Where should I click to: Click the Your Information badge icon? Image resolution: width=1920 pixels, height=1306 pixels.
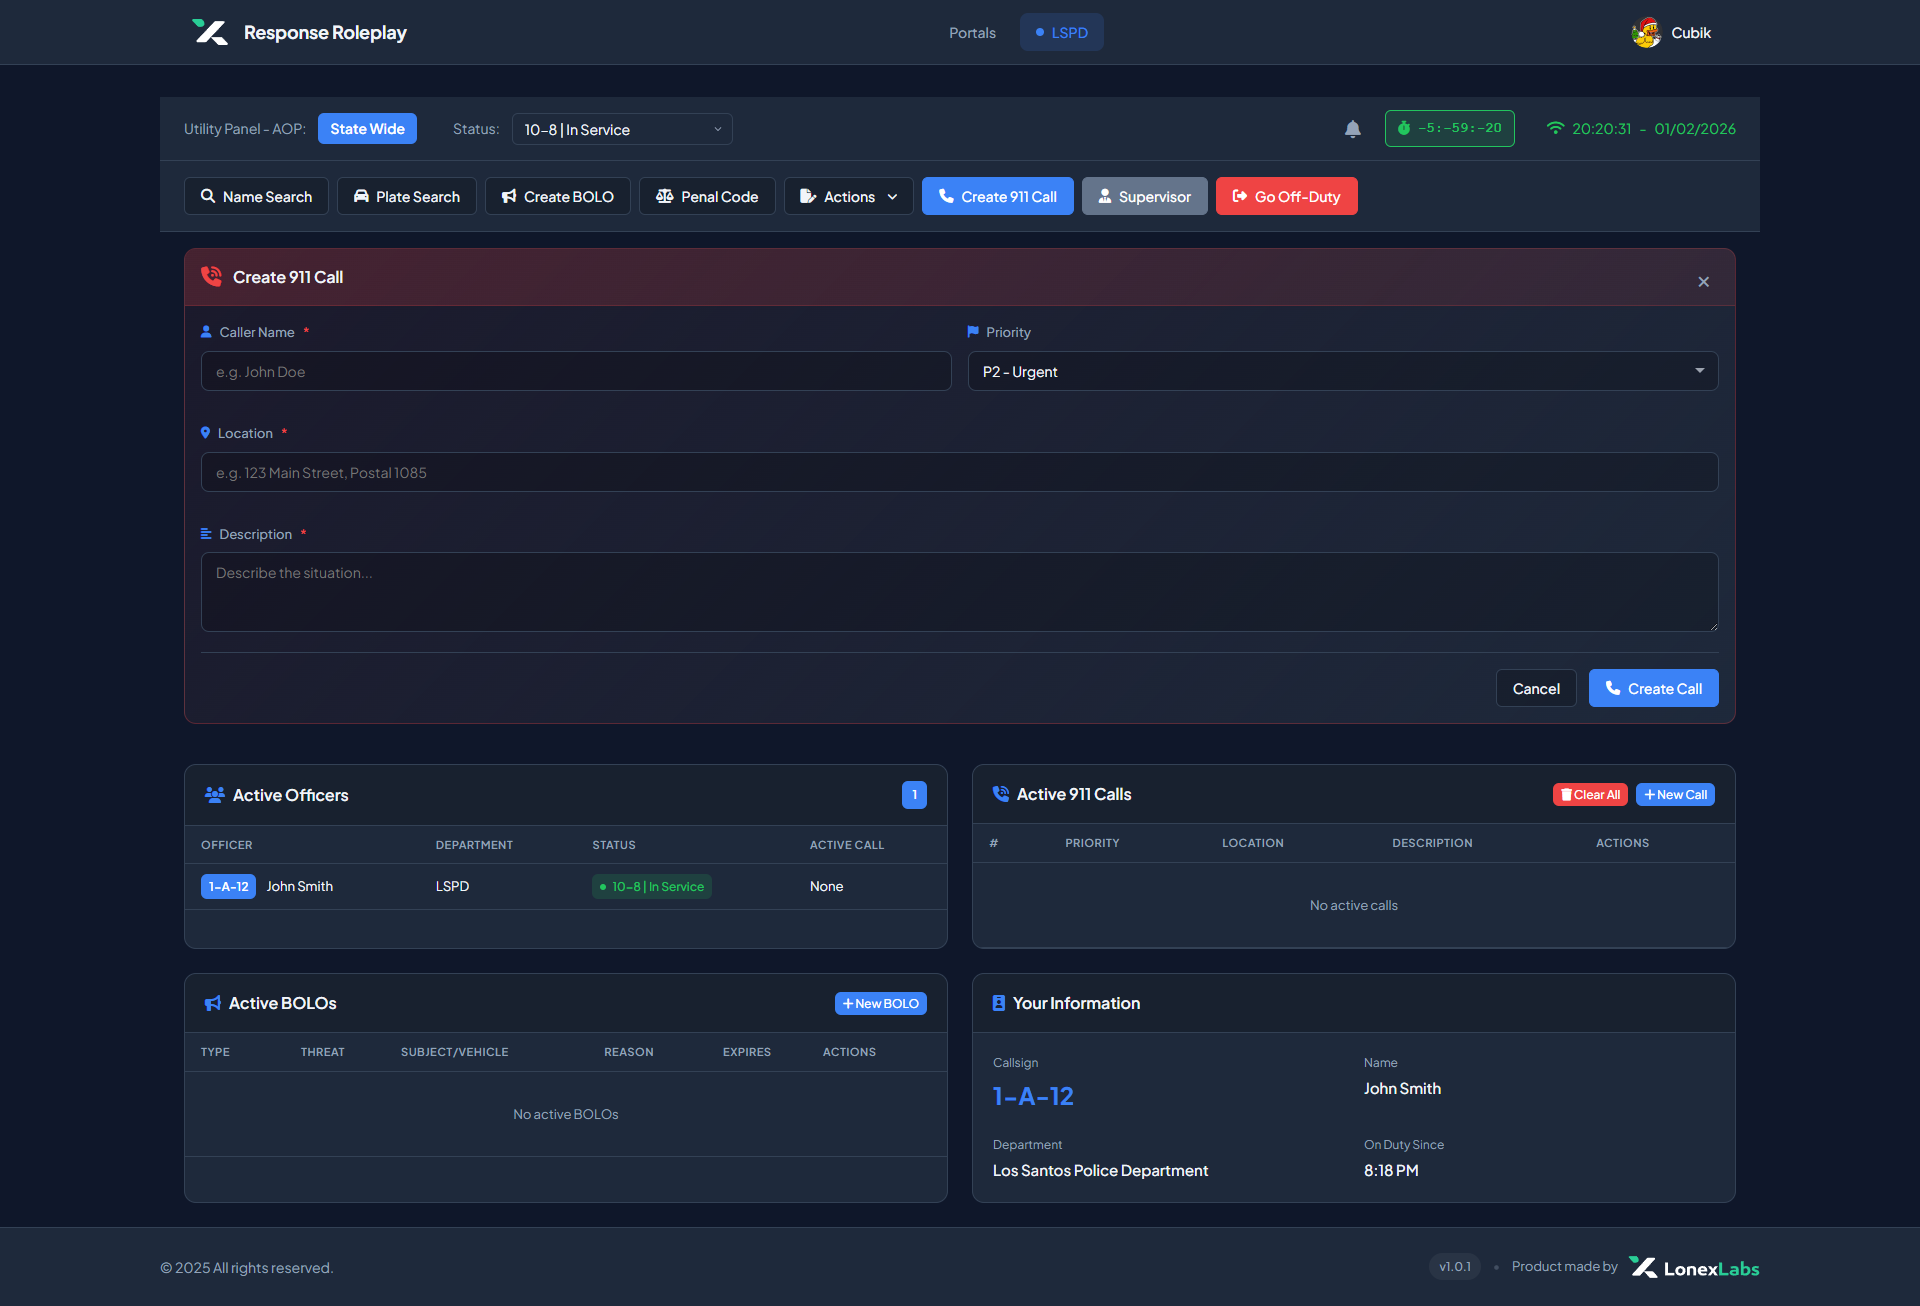point(998,1003)
